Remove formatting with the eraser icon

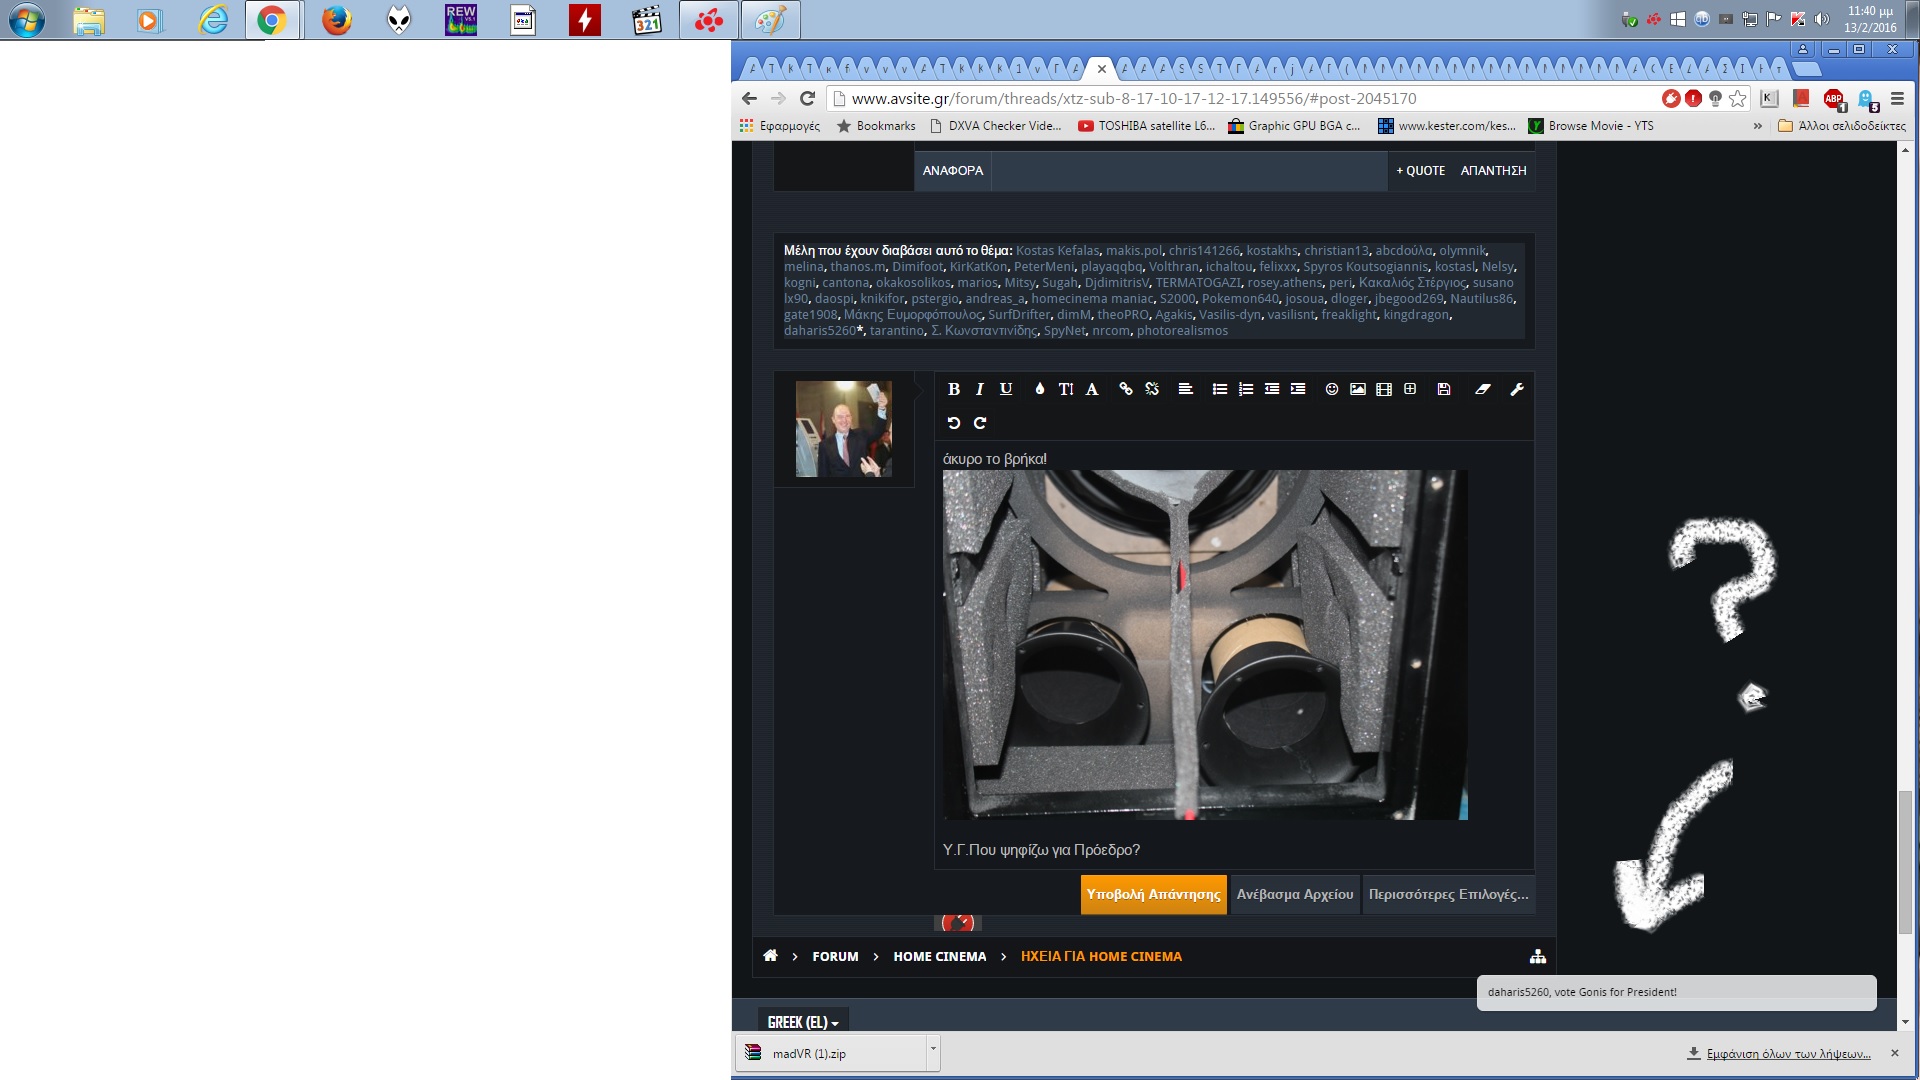pyautogui.click(x=1483, y=389)
